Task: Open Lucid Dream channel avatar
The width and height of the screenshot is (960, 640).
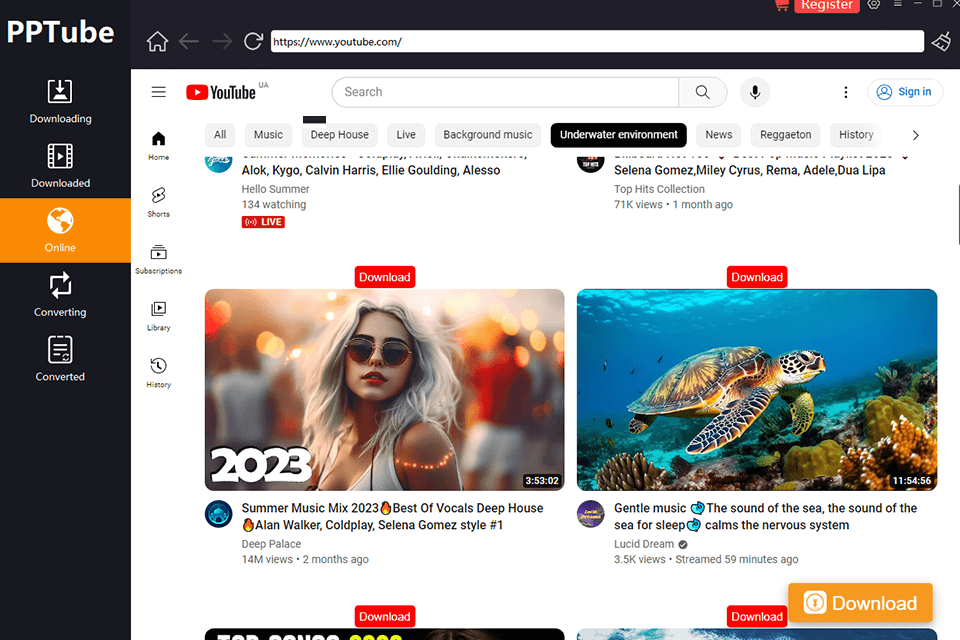Action: 591,514
